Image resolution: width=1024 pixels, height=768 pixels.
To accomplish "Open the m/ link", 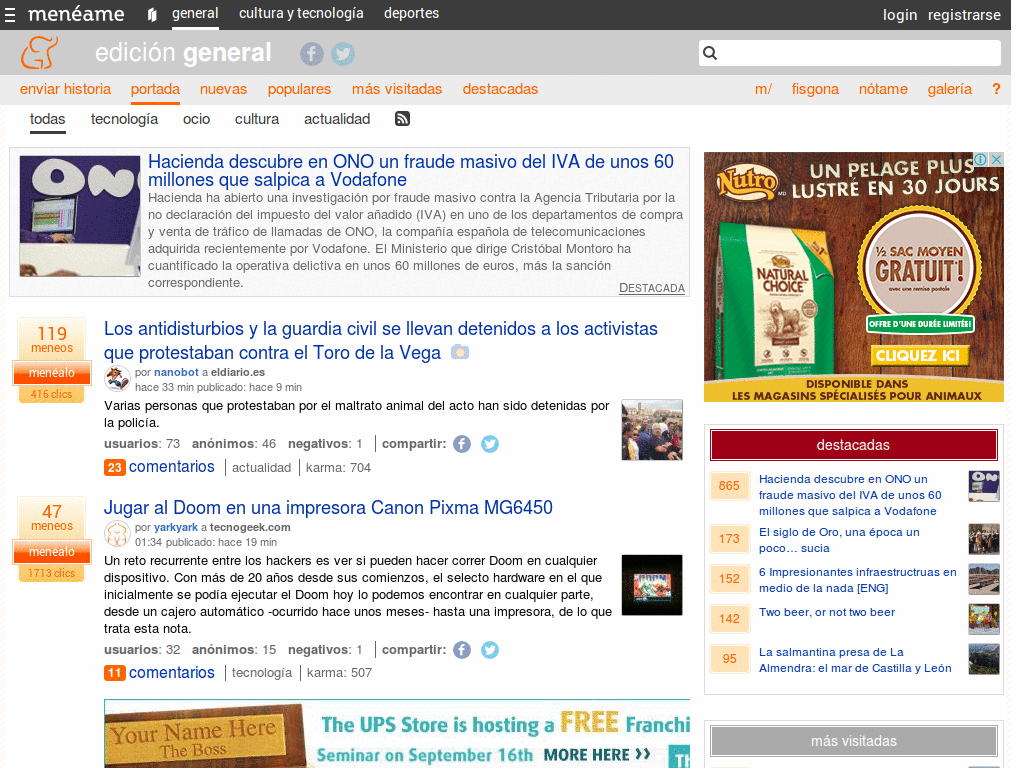I will [x=763, y=89].
